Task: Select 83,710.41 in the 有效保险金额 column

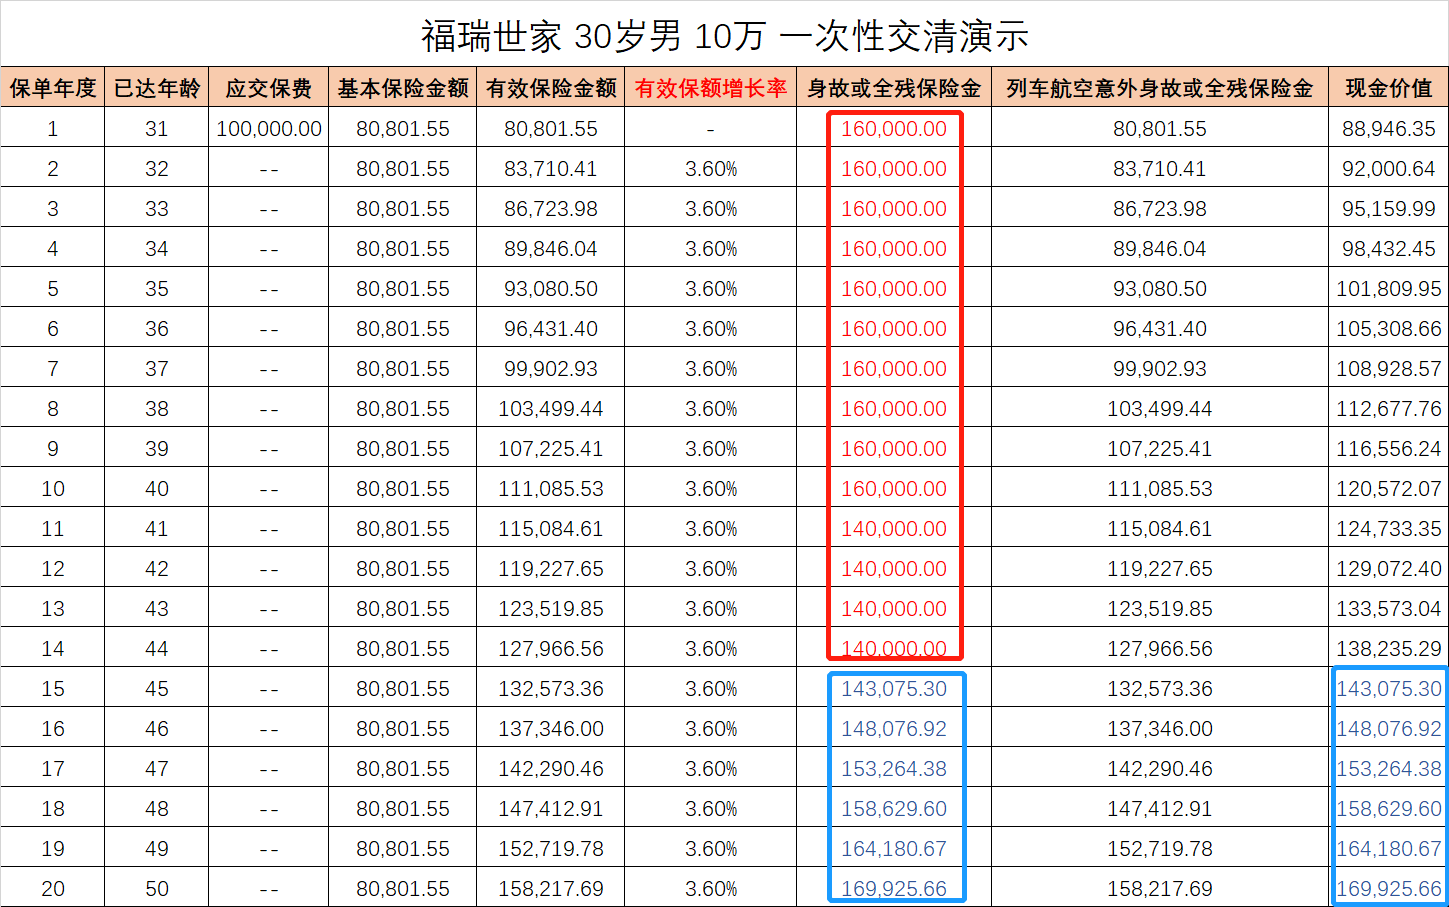Action: coord(551,169)
